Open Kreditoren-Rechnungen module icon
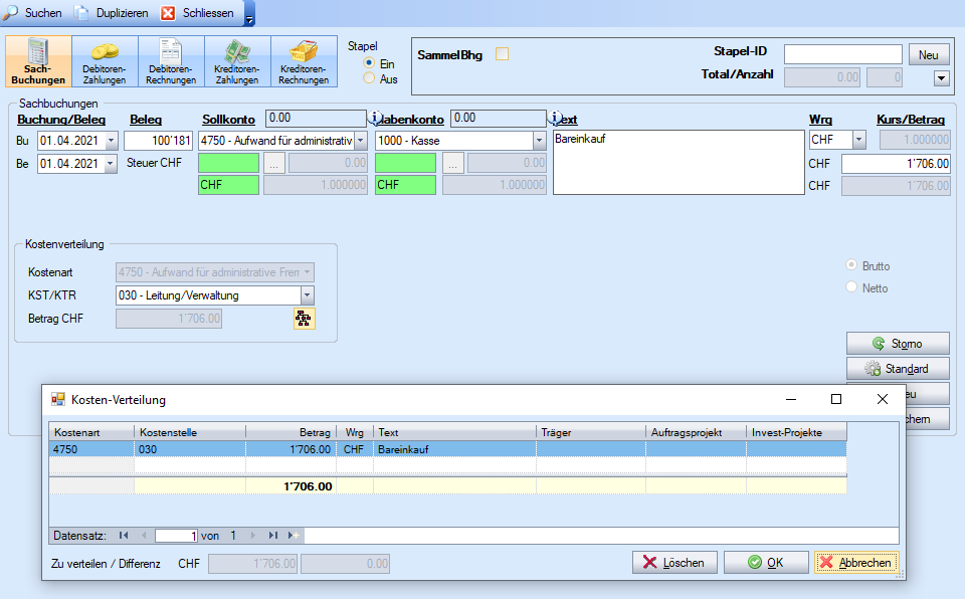 (x=304, y=62)
